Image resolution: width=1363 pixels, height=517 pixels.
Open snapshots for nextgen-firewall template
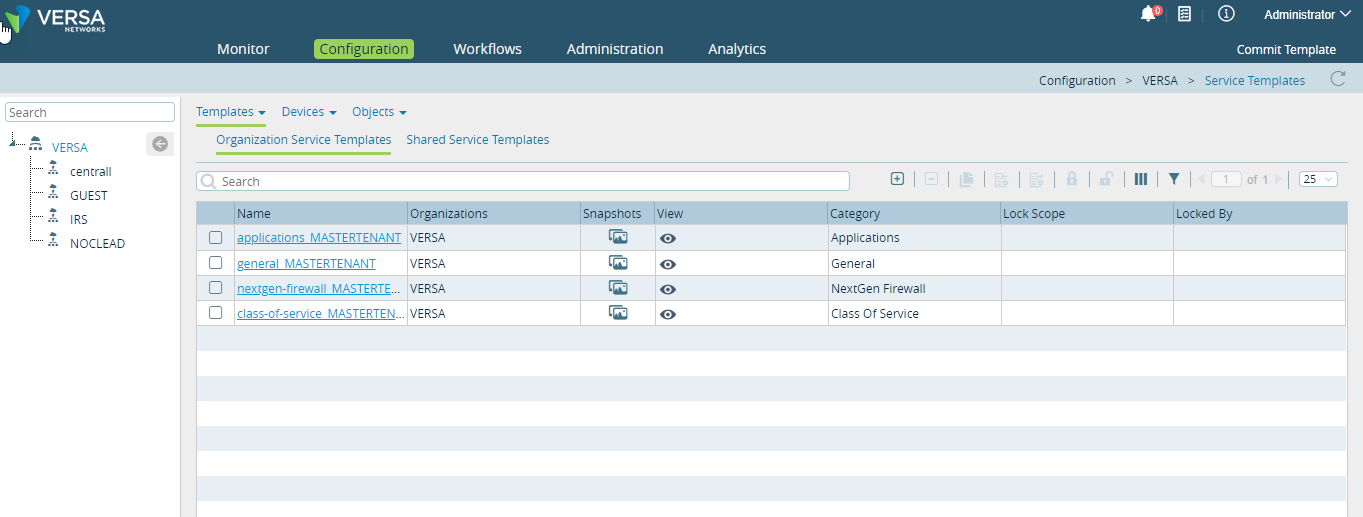[618, 287]
